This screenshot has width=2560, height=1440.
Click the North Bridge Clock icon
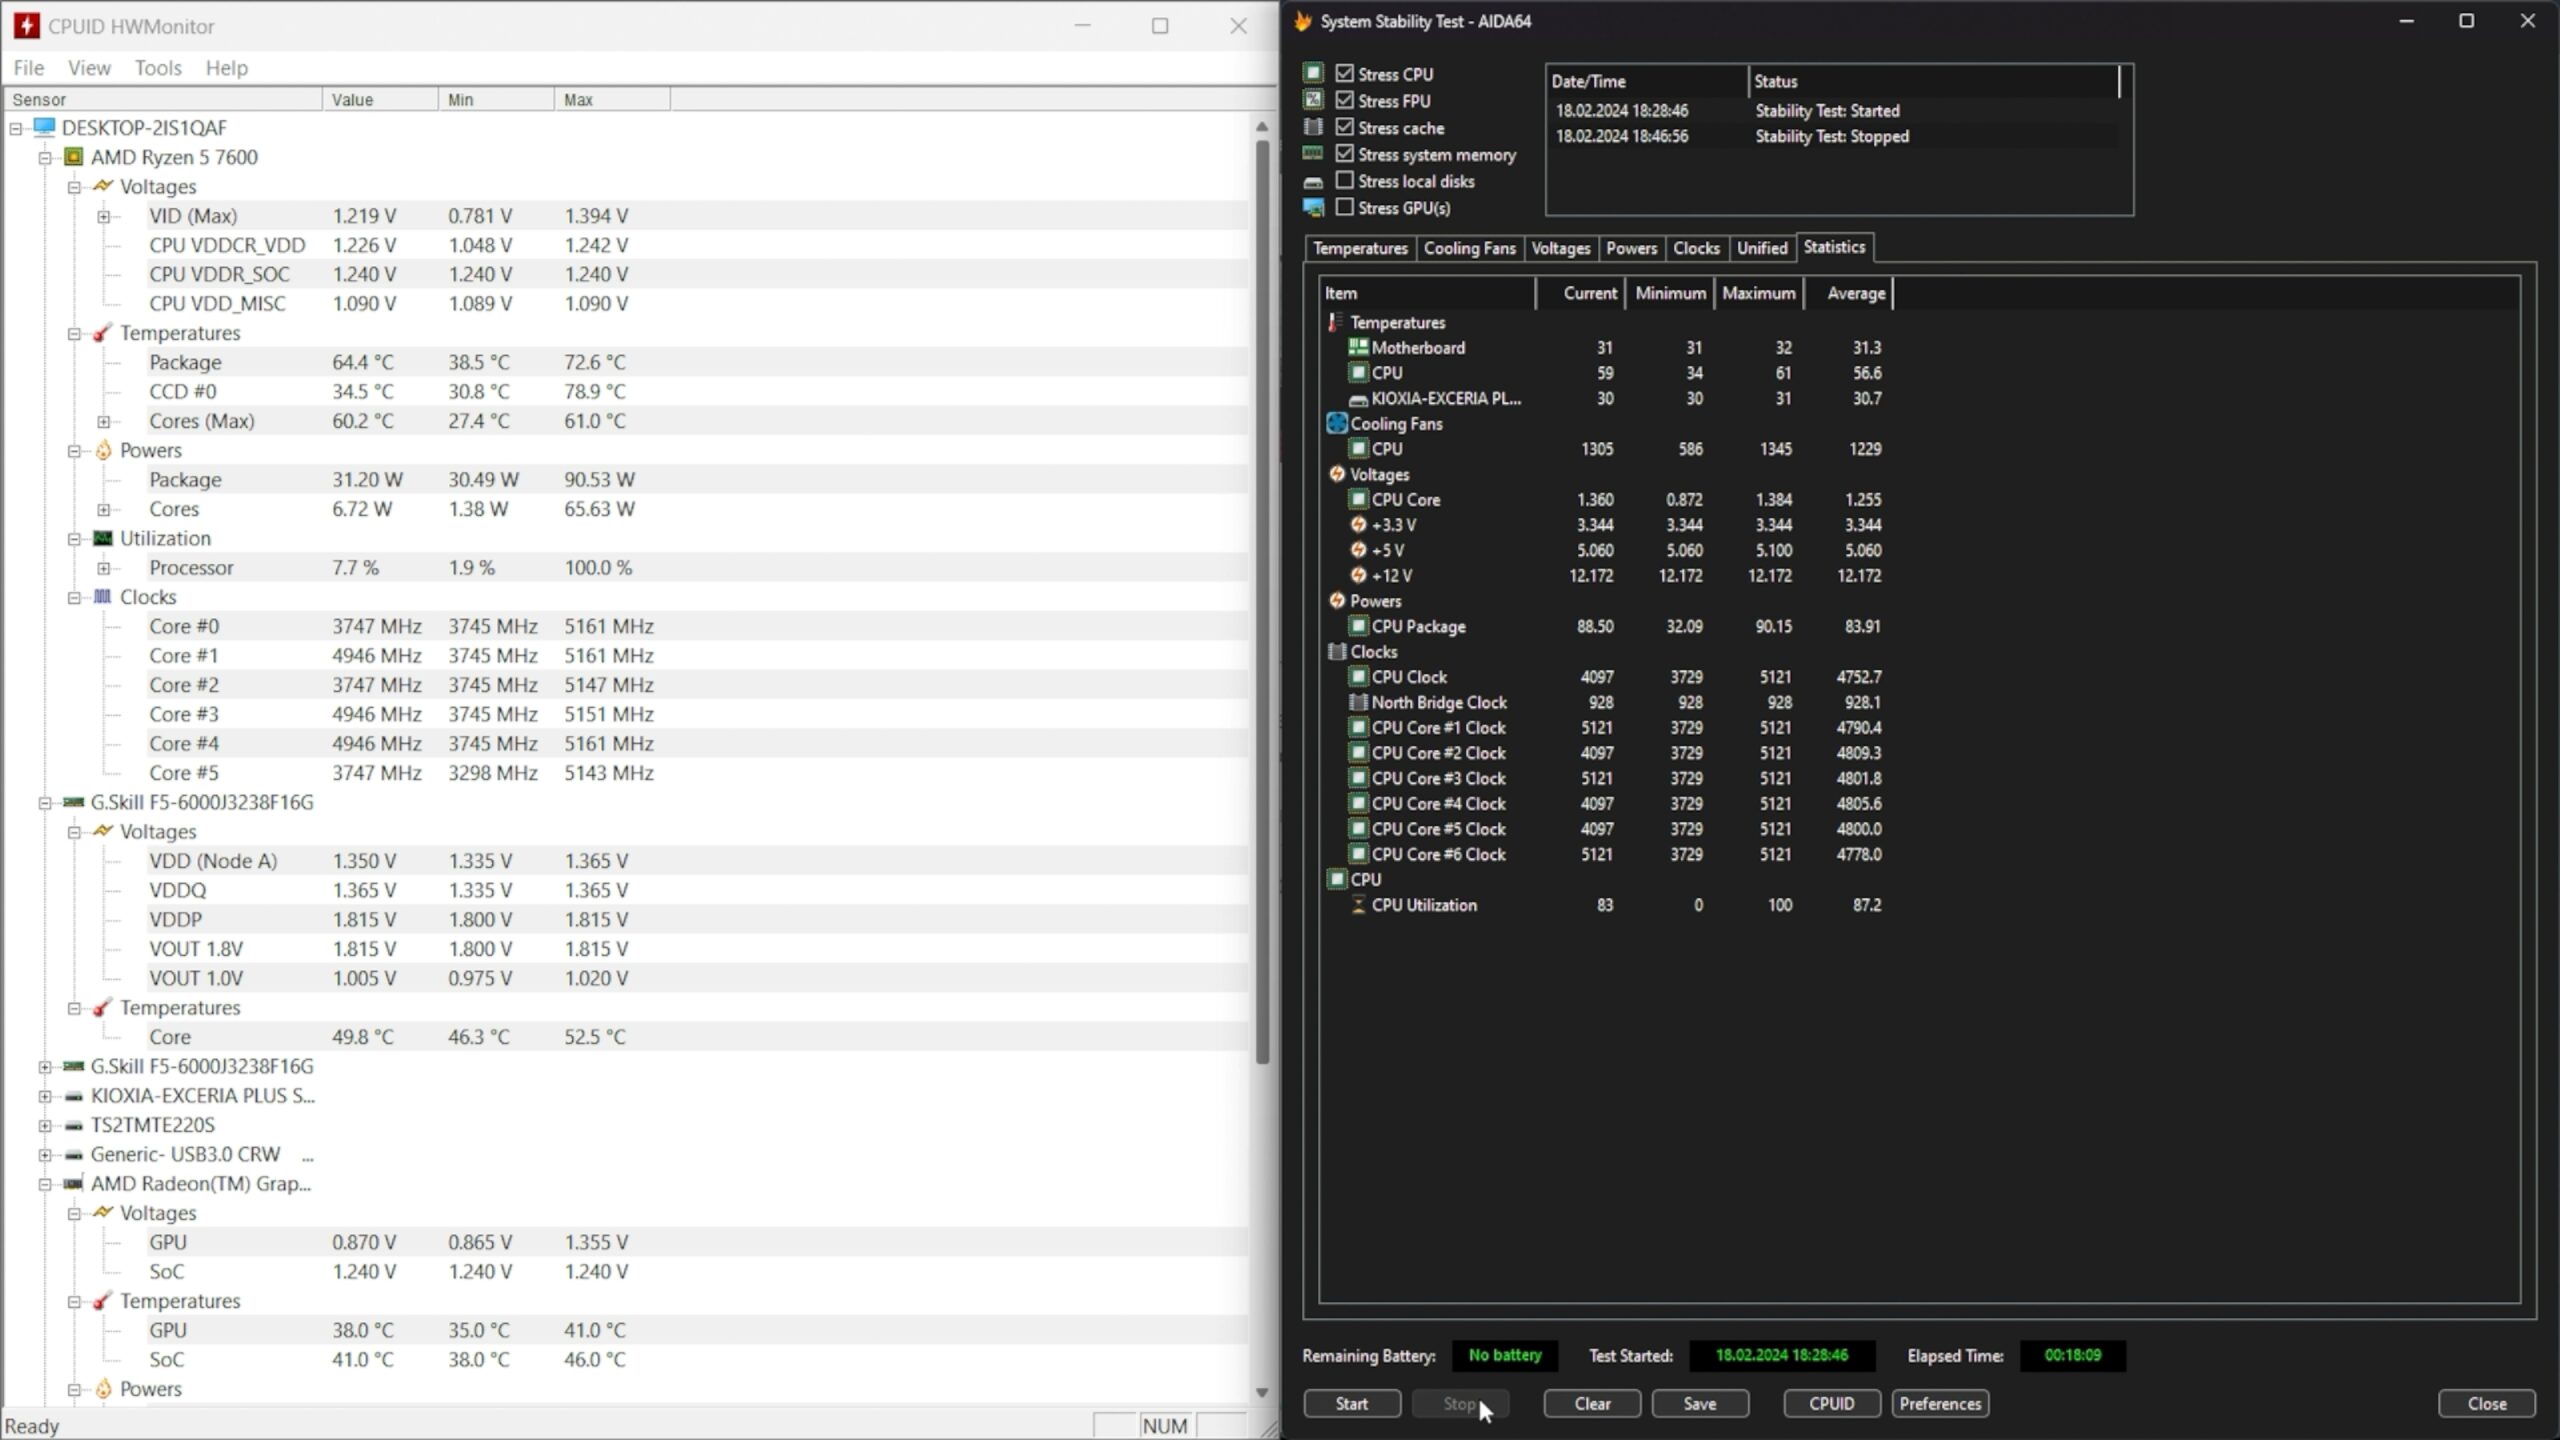(x=1358, y=702)
